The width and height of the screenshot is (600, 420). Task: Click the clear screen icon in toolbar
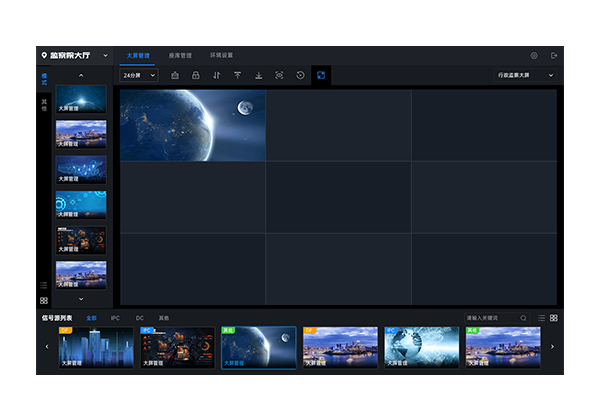(175, 75)
